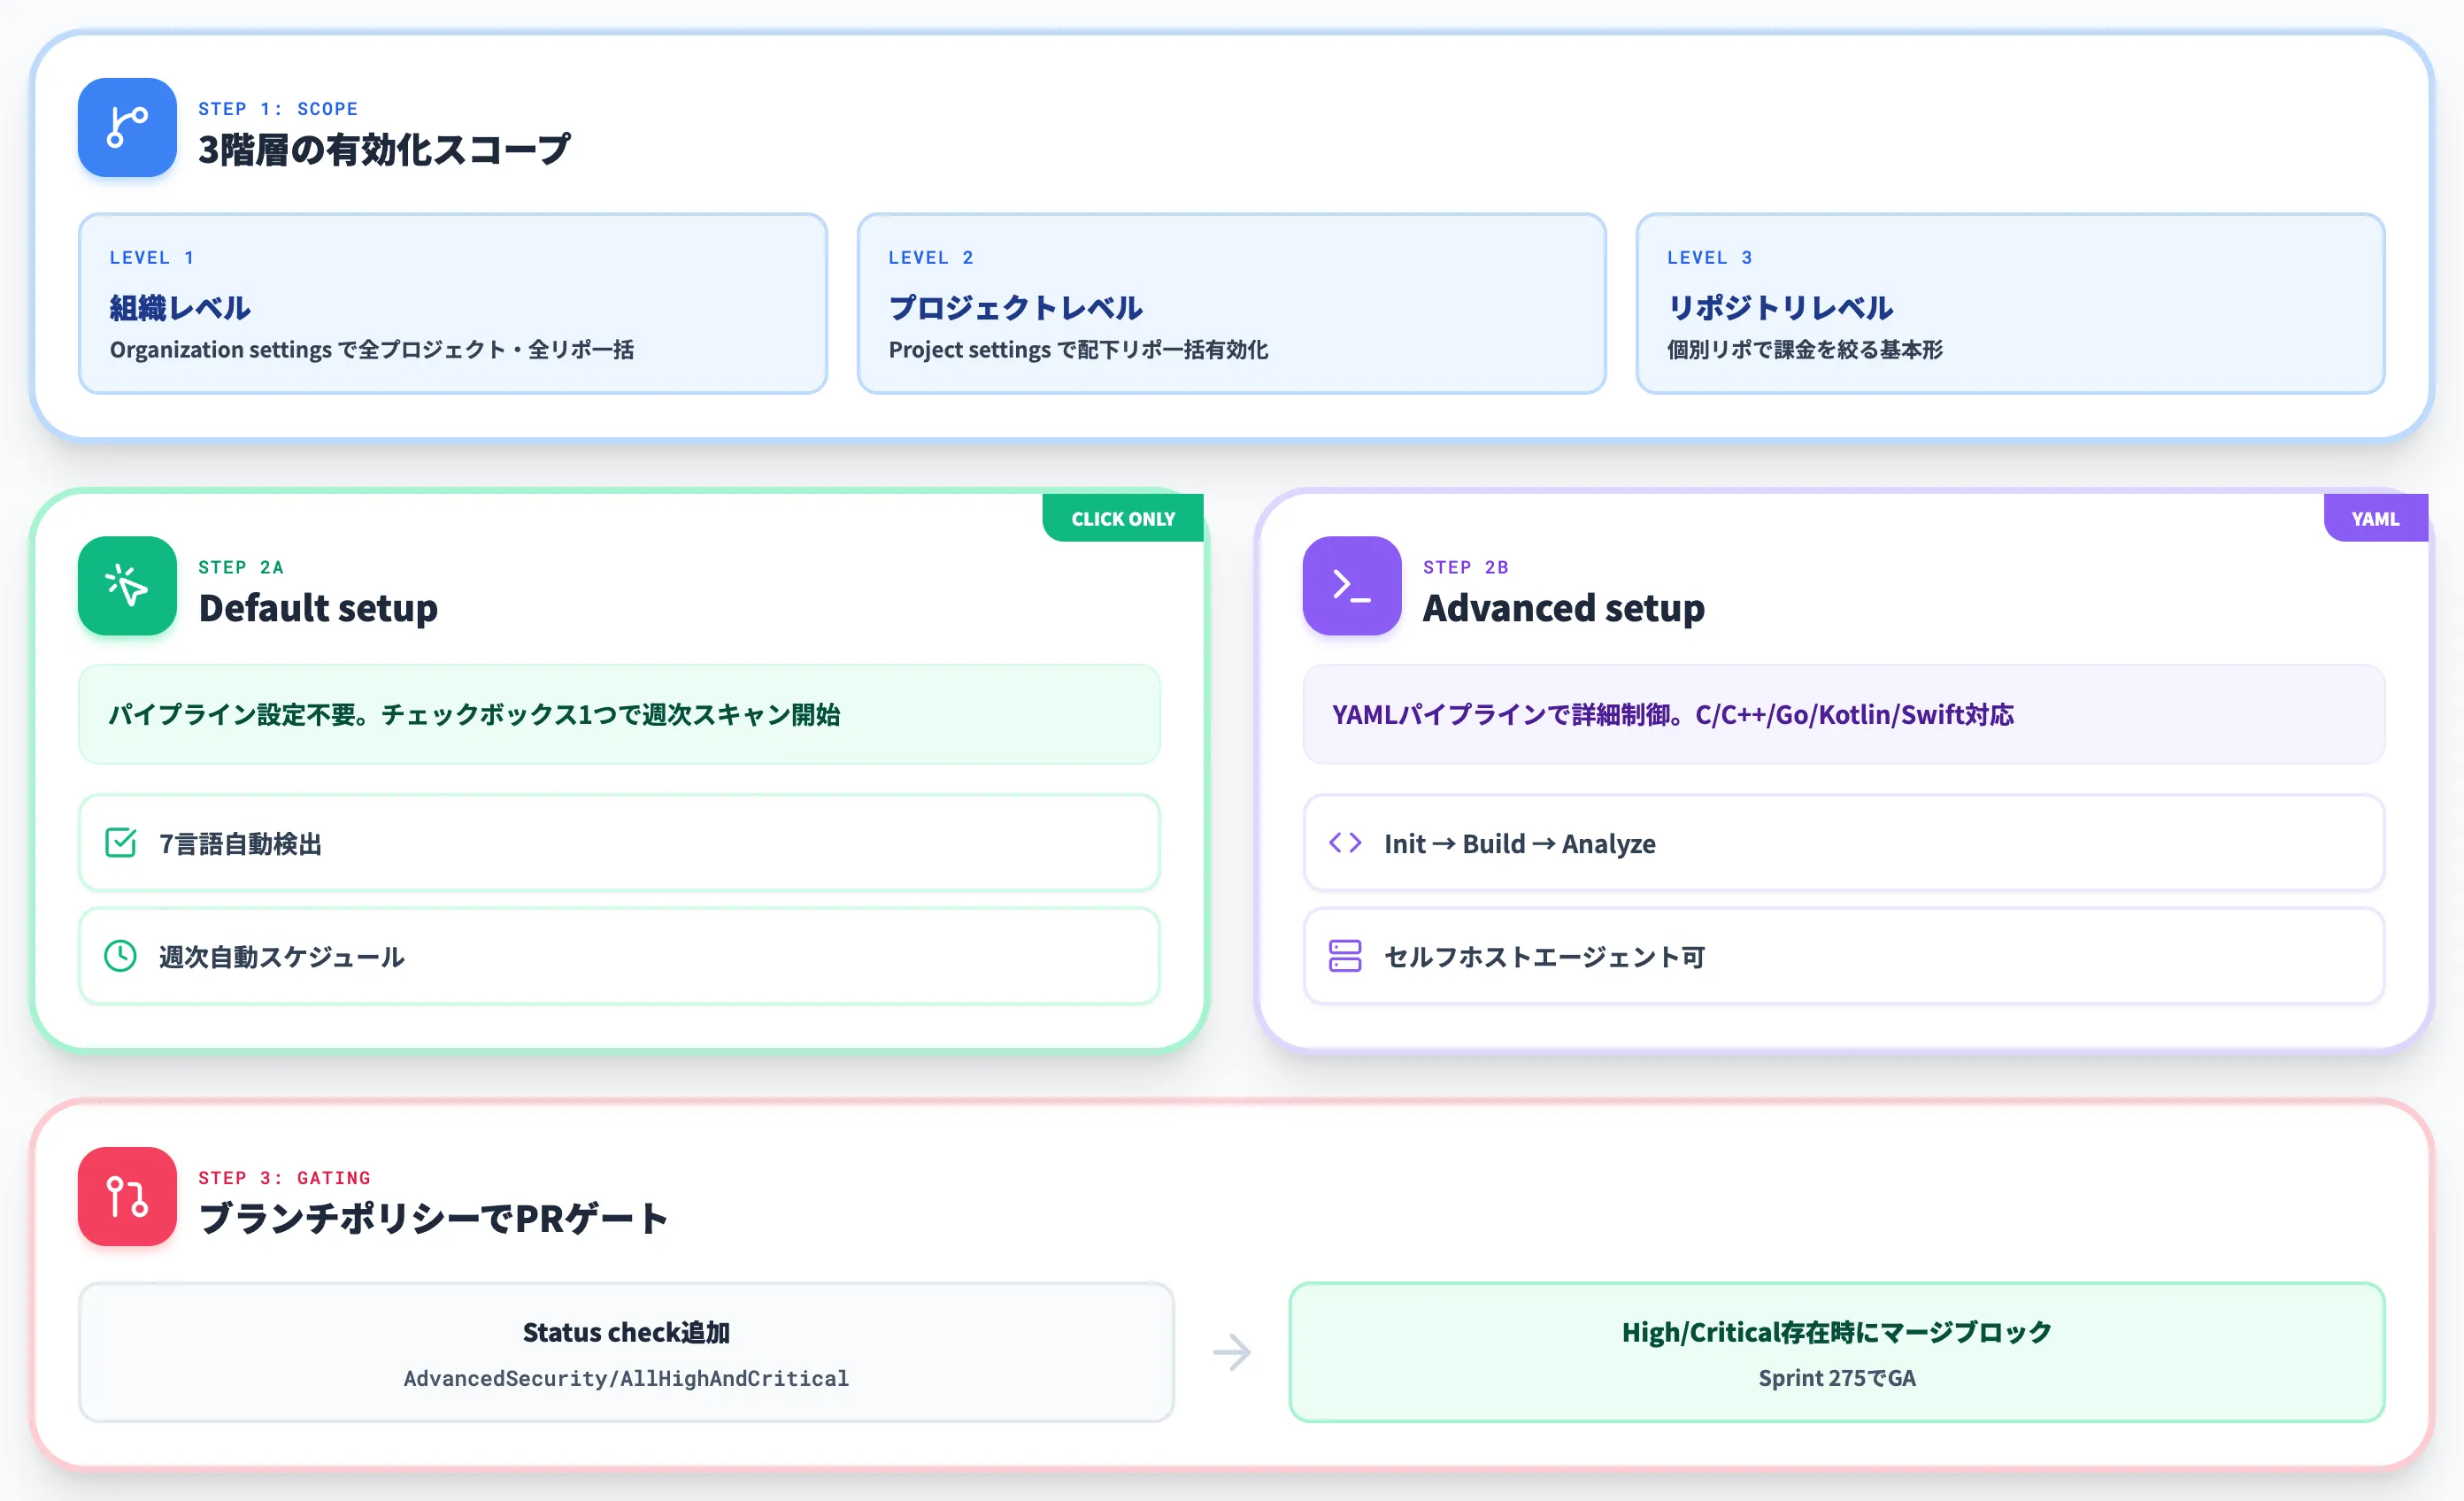Click the red pull request icon for Step 3
Viewport: 2464px width, 1501px height.
[127, 1196]
